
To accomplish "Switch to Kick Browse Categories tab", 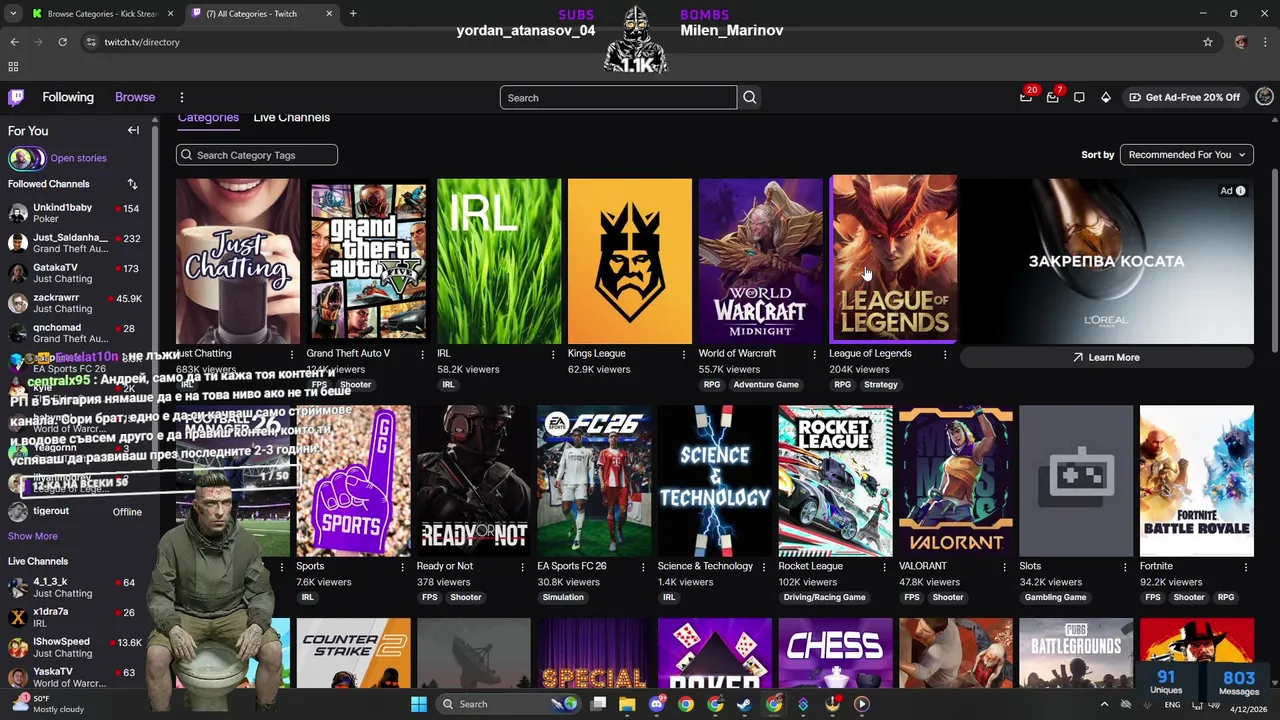I will 103,14.
